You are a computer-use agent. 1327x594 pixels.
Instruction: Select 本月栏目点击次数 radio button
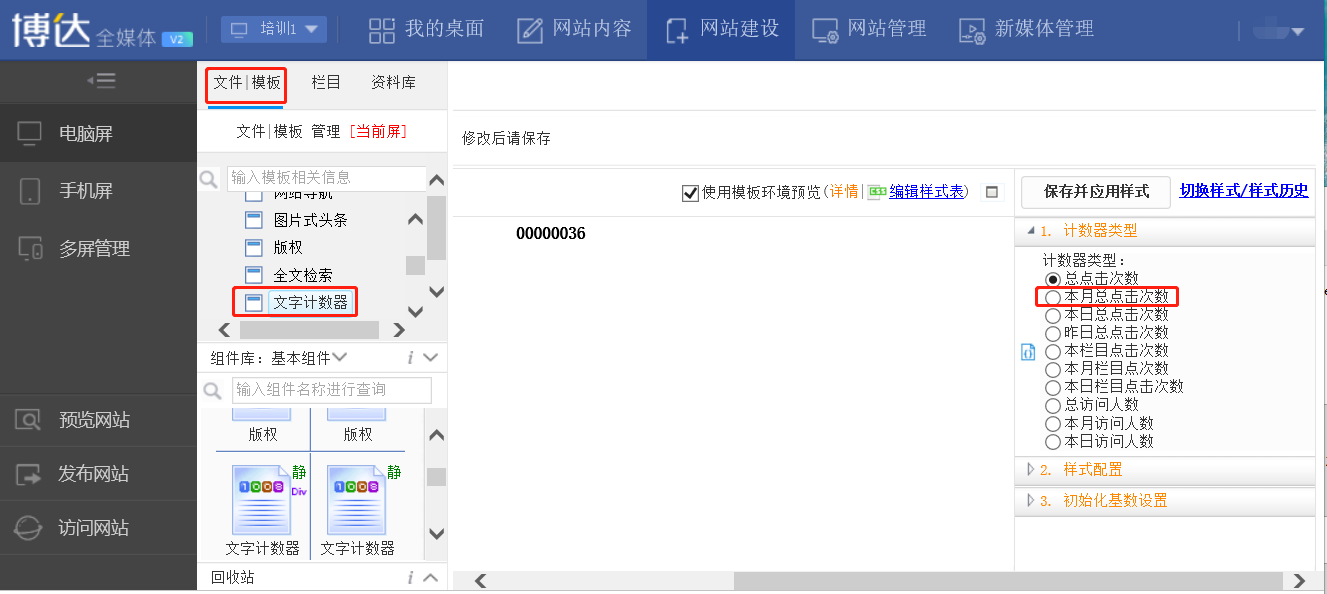(x=1052, y=369)
